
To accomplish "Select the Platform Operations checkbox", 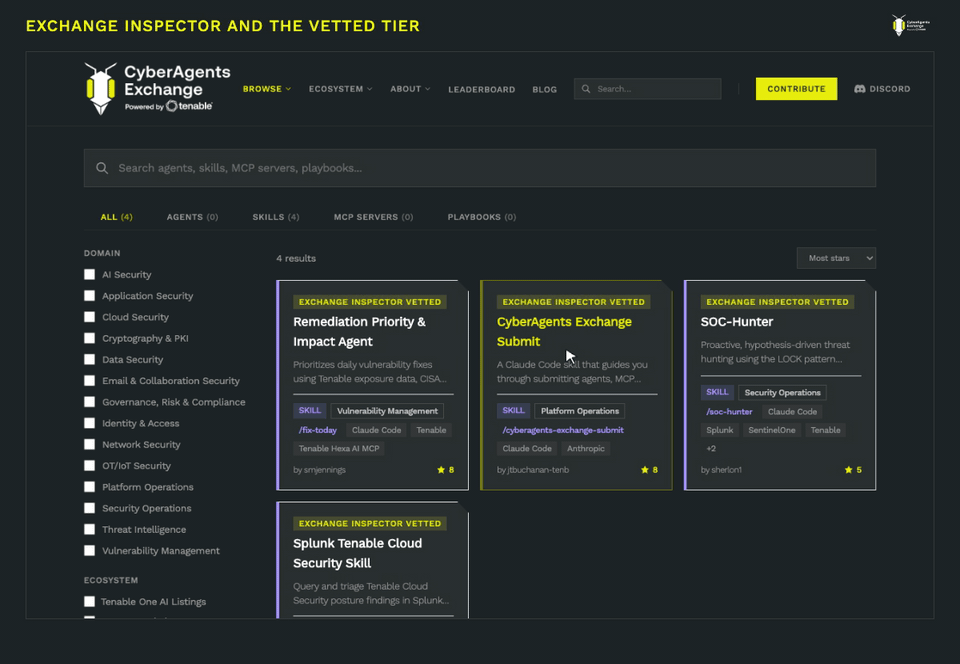I will coord(89,487).
